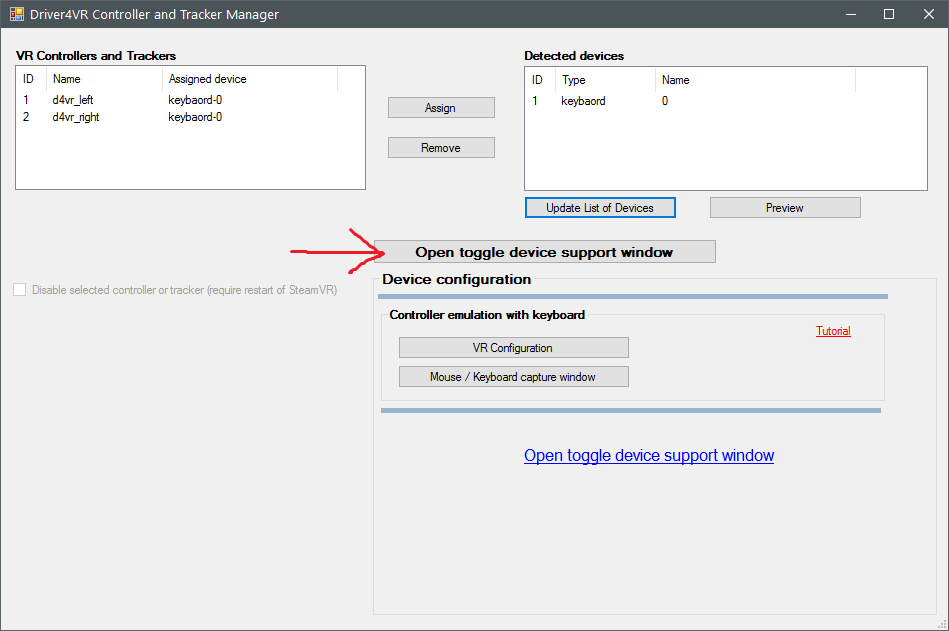Click ID 1 in VR Controllers list

click(26, 100)
